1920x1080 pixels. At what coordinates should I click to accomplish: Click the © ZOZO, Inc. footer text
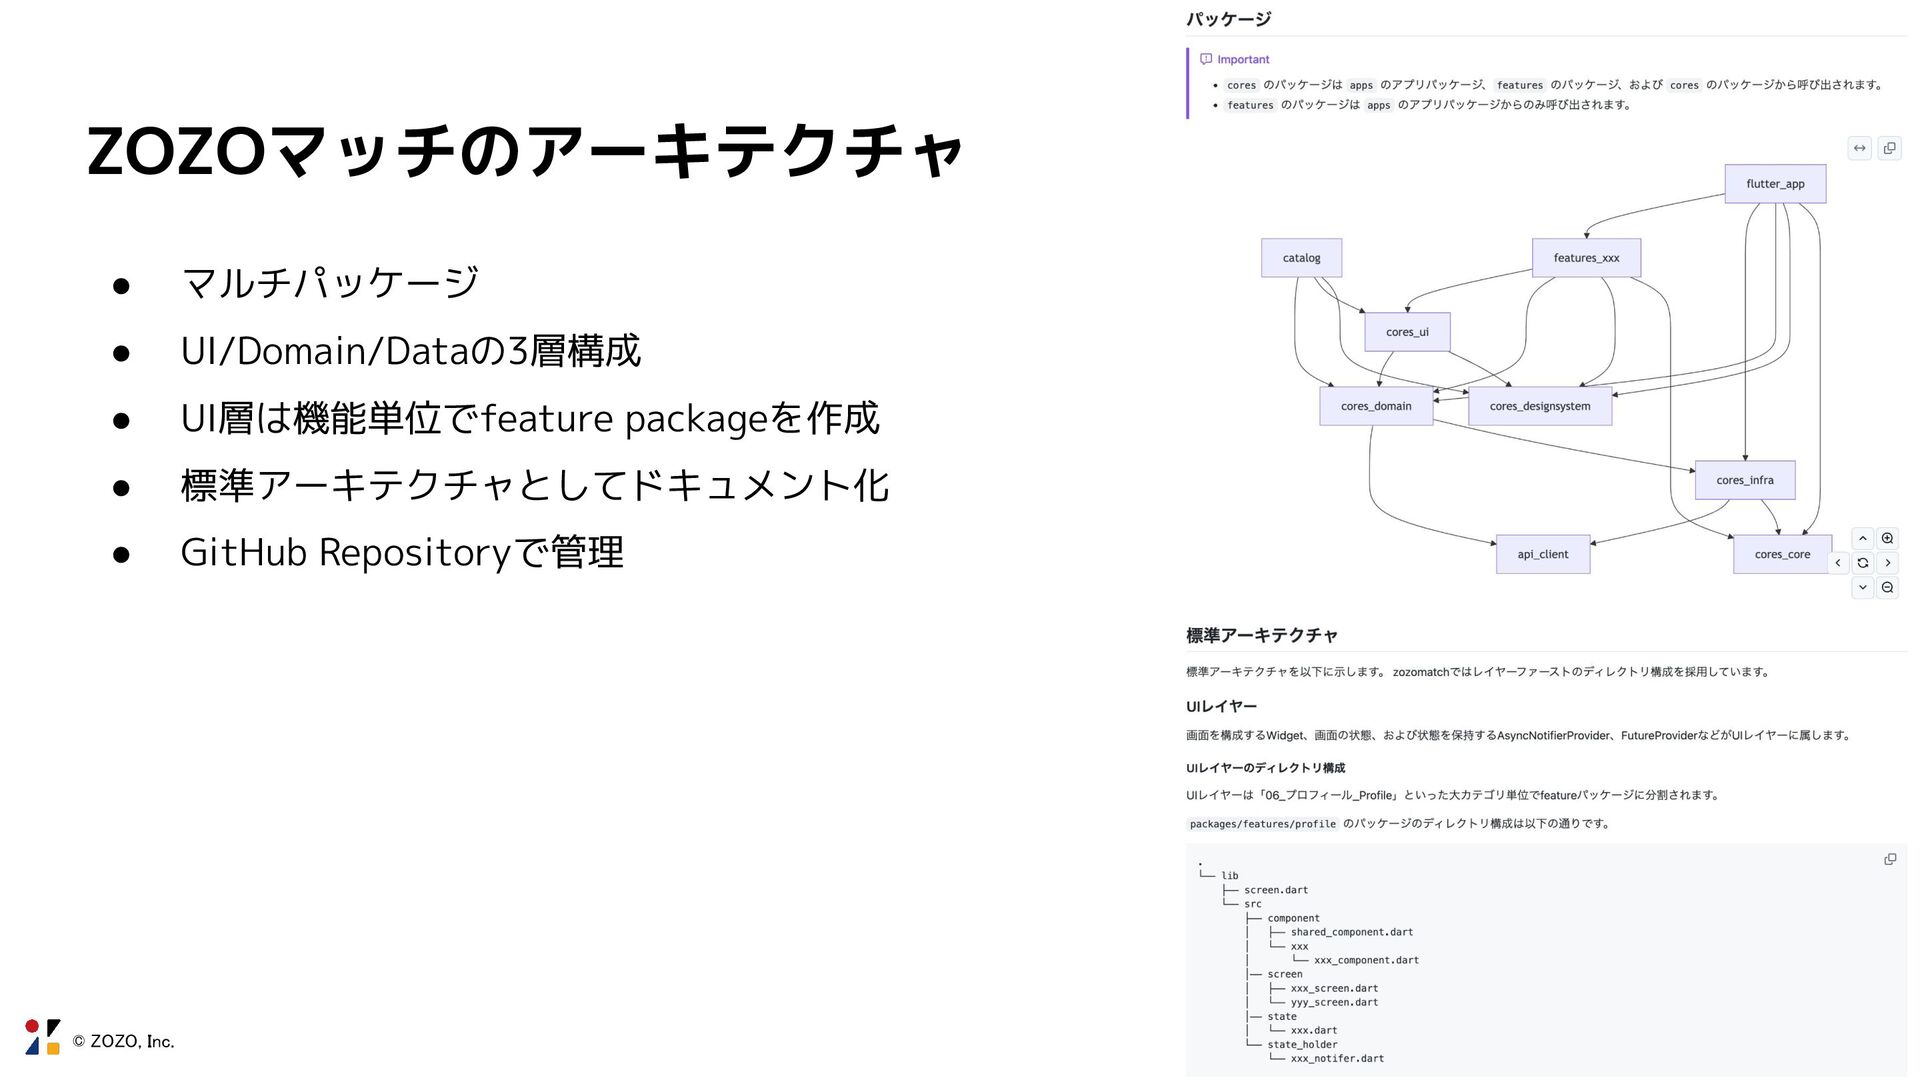(123, 1041)
